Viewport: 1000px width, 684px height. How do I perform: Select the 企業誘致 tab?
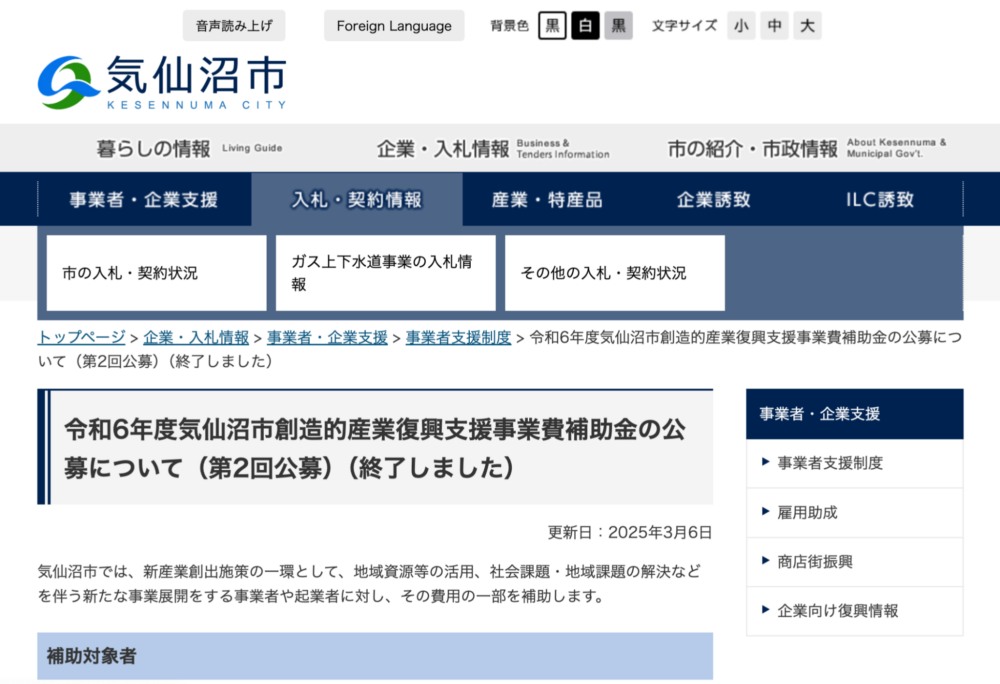[x=714, y=200]
